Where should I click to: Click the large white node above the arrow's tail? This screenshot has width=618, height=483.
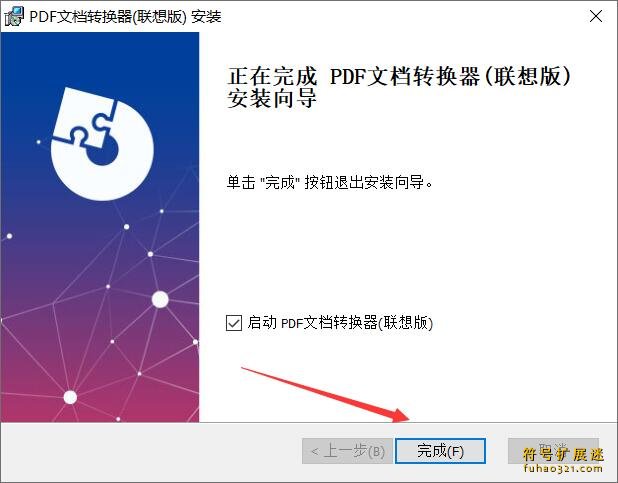click(x=160, y=300)
